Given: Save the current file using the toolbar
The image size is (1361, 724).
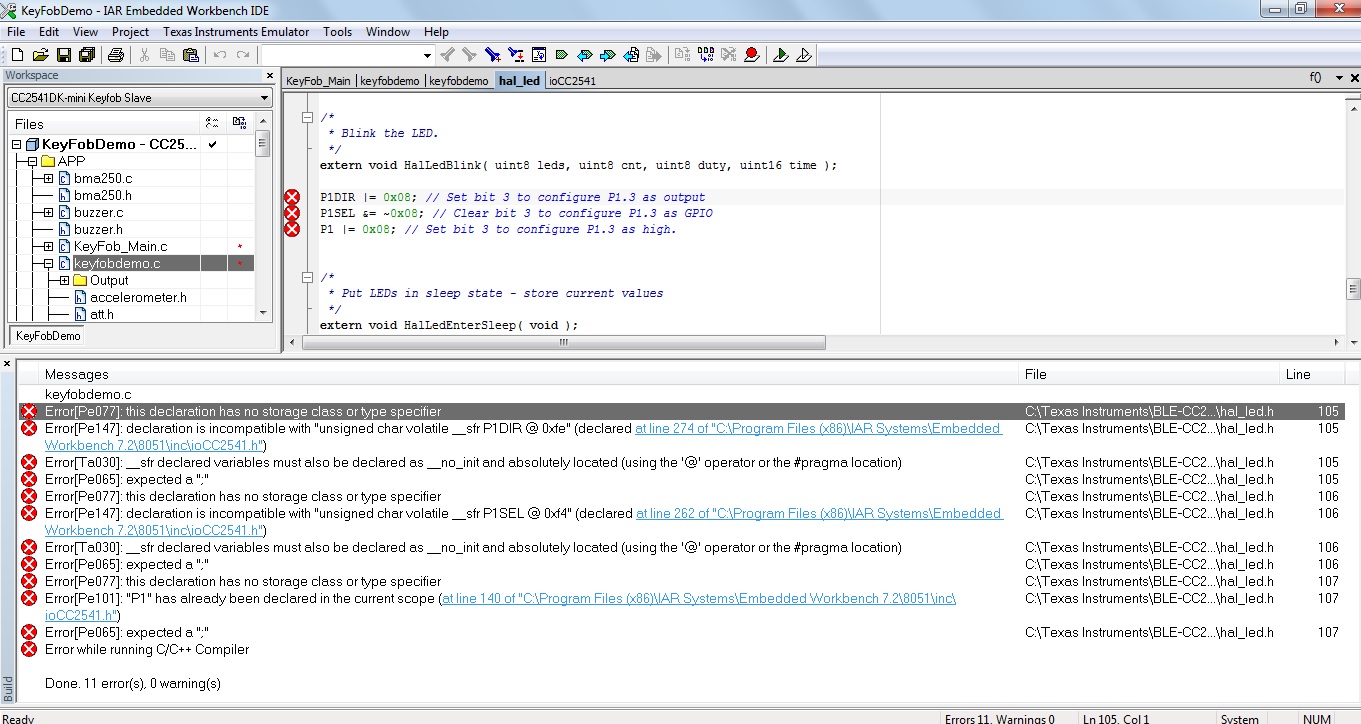Looking at the screenshot, I should (x=63, y=55).
